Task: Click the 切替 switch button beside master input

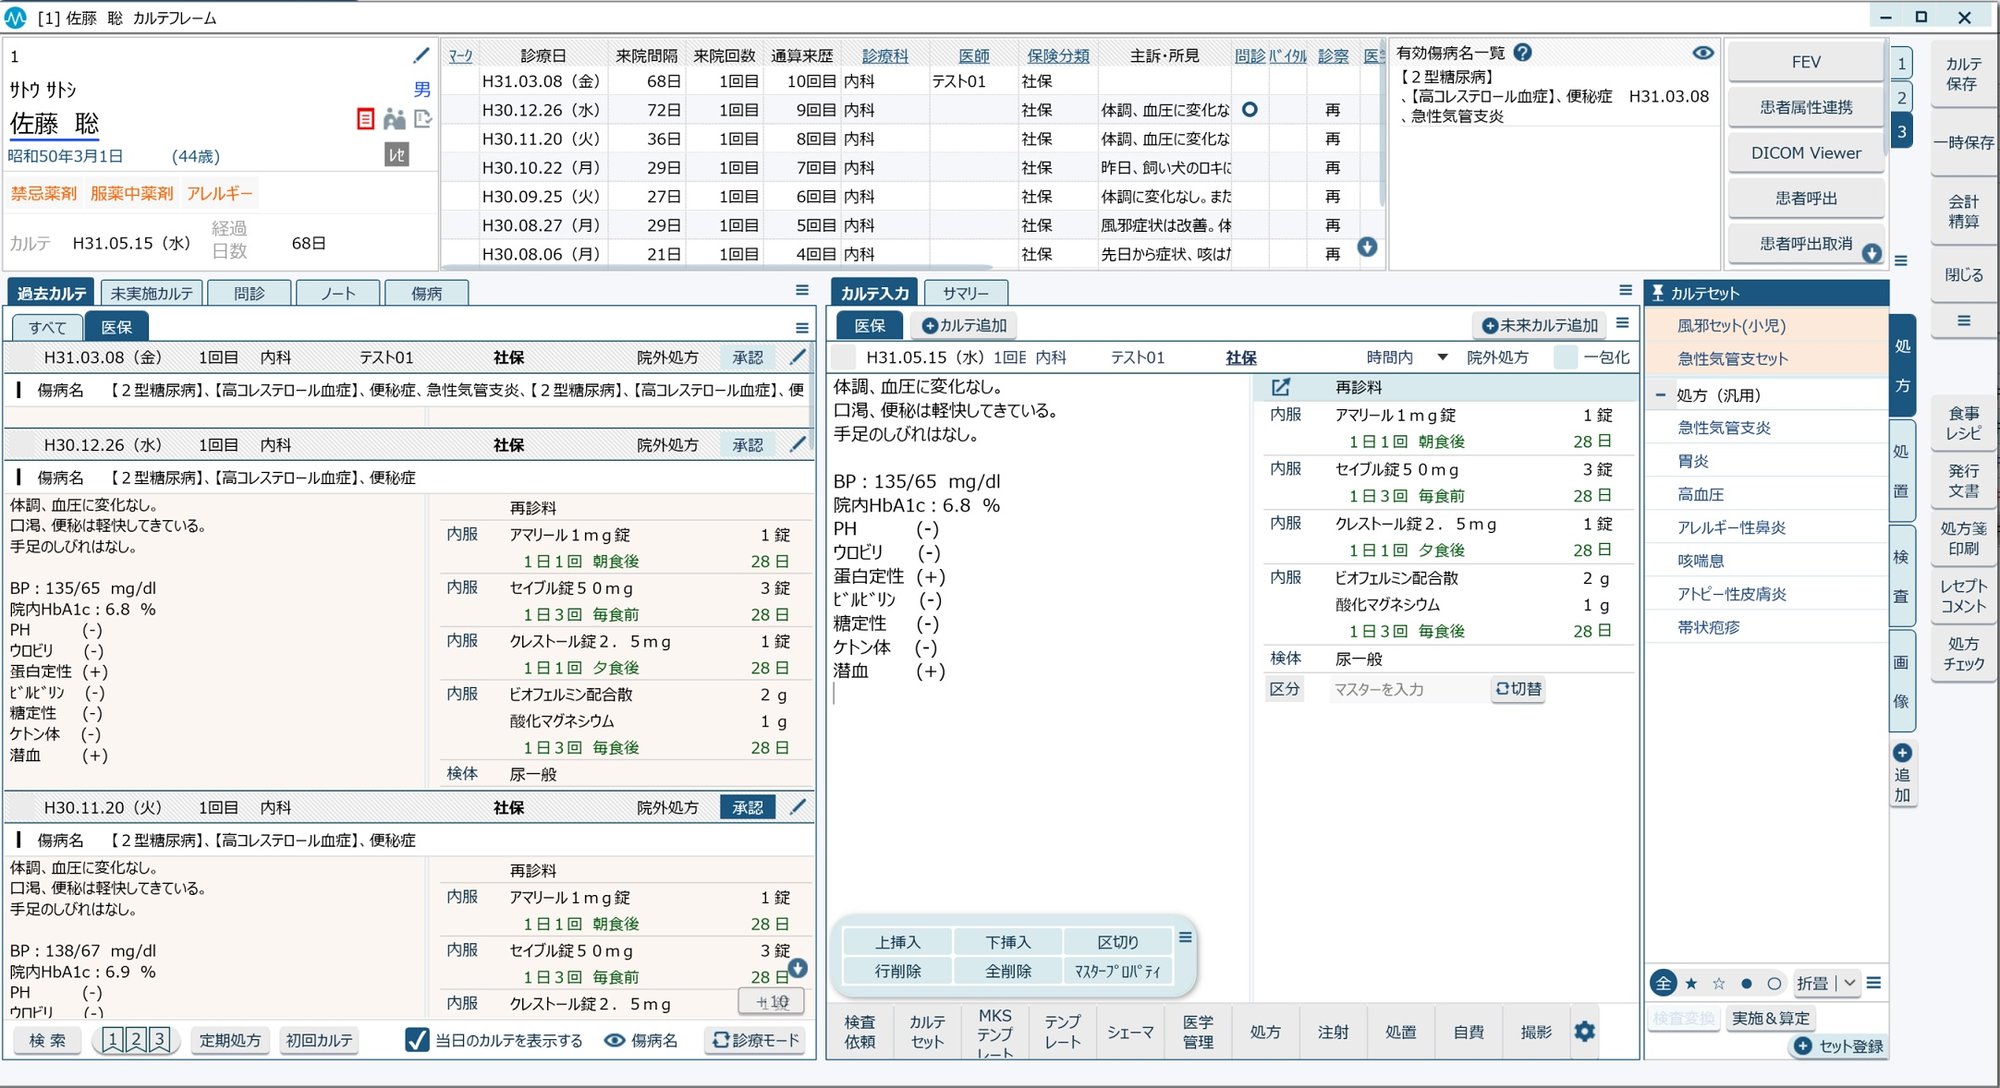Action: [x=1518, y=688]
